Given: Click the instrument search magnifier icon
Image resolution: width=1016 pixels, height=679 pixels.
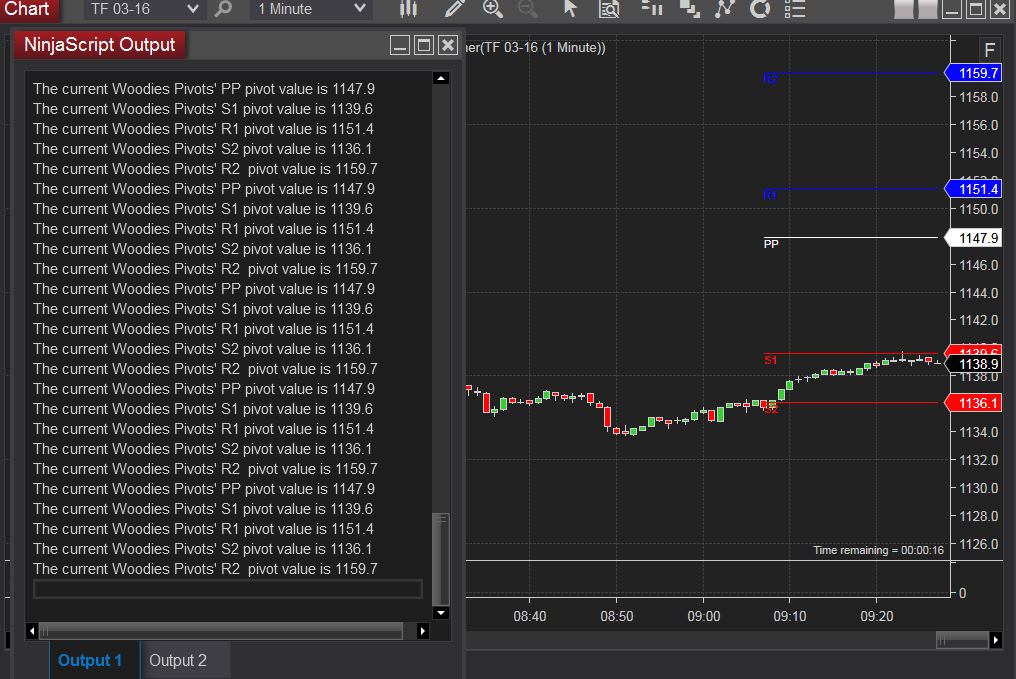Looking at the screenshot, I should (x=223, y=9).
